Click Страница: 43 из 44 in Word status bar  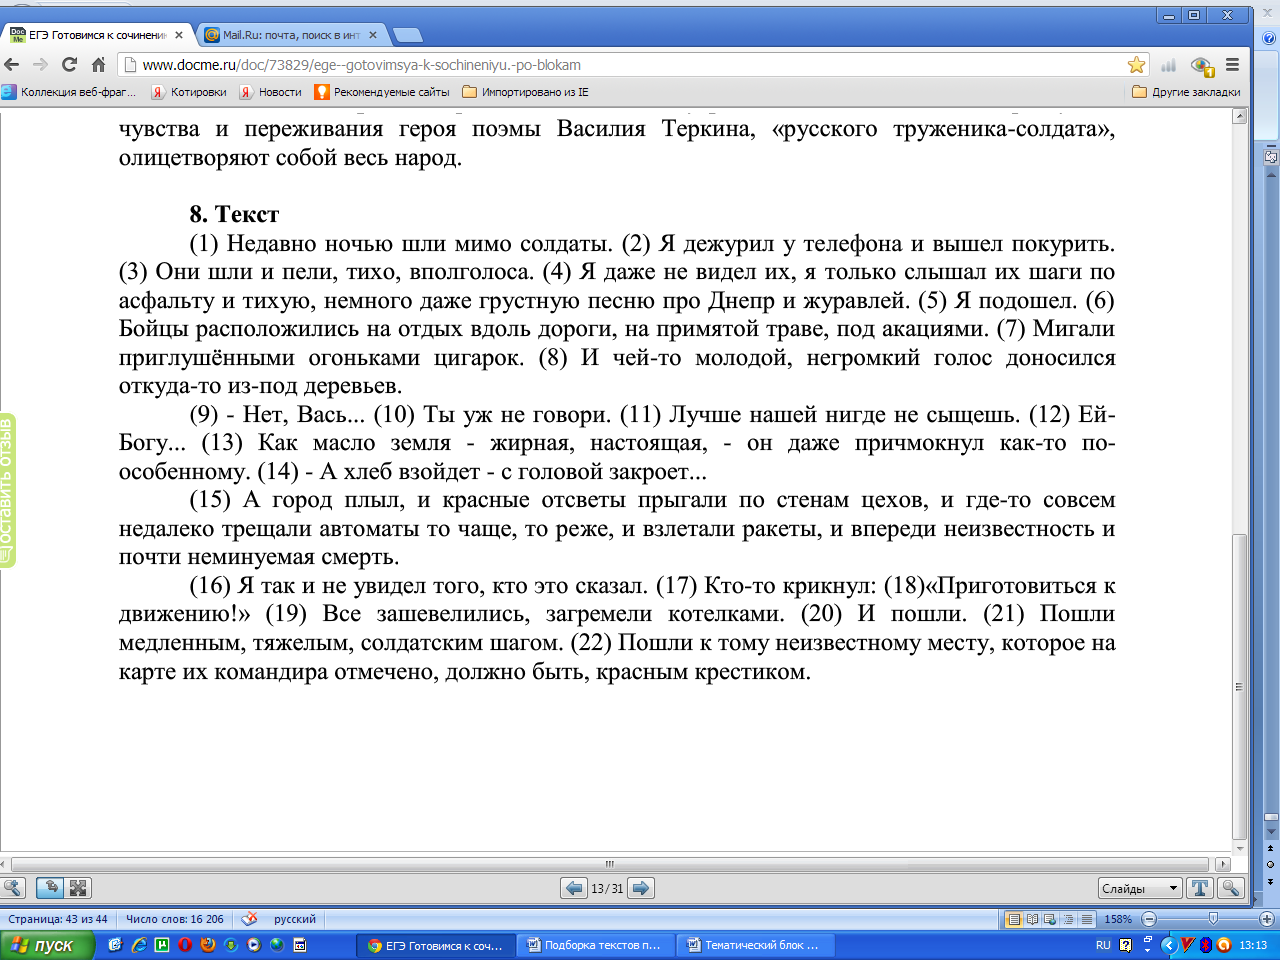(x=58, y=919)
